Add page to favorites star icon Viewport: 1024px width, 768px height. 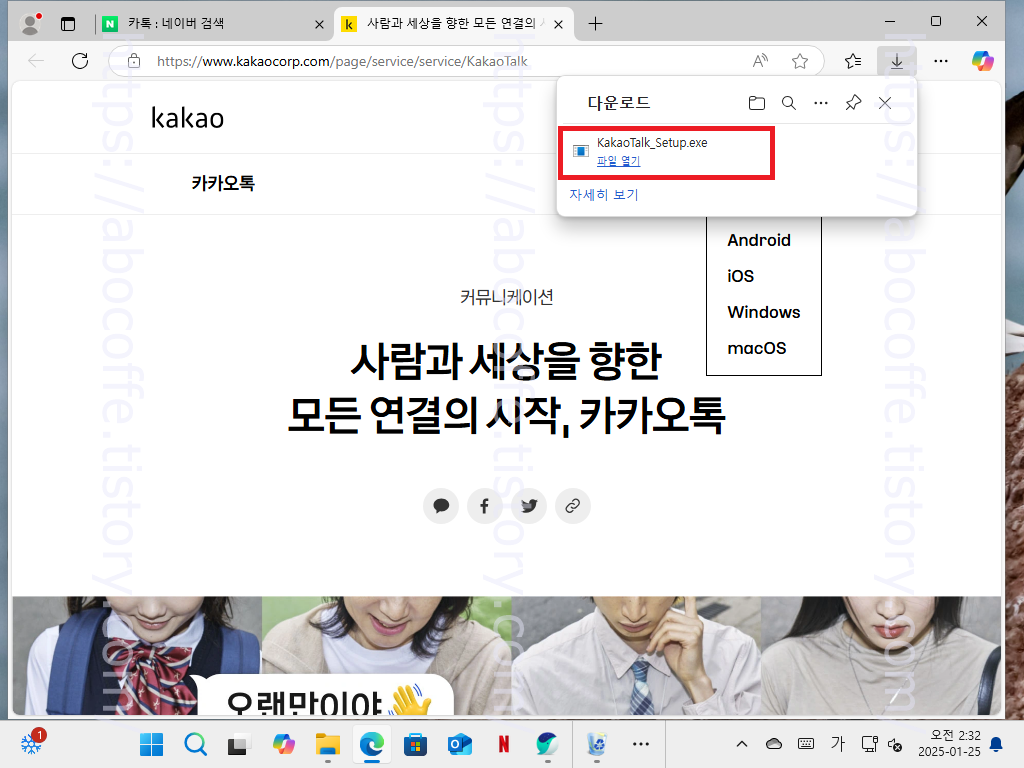(800, 61)
